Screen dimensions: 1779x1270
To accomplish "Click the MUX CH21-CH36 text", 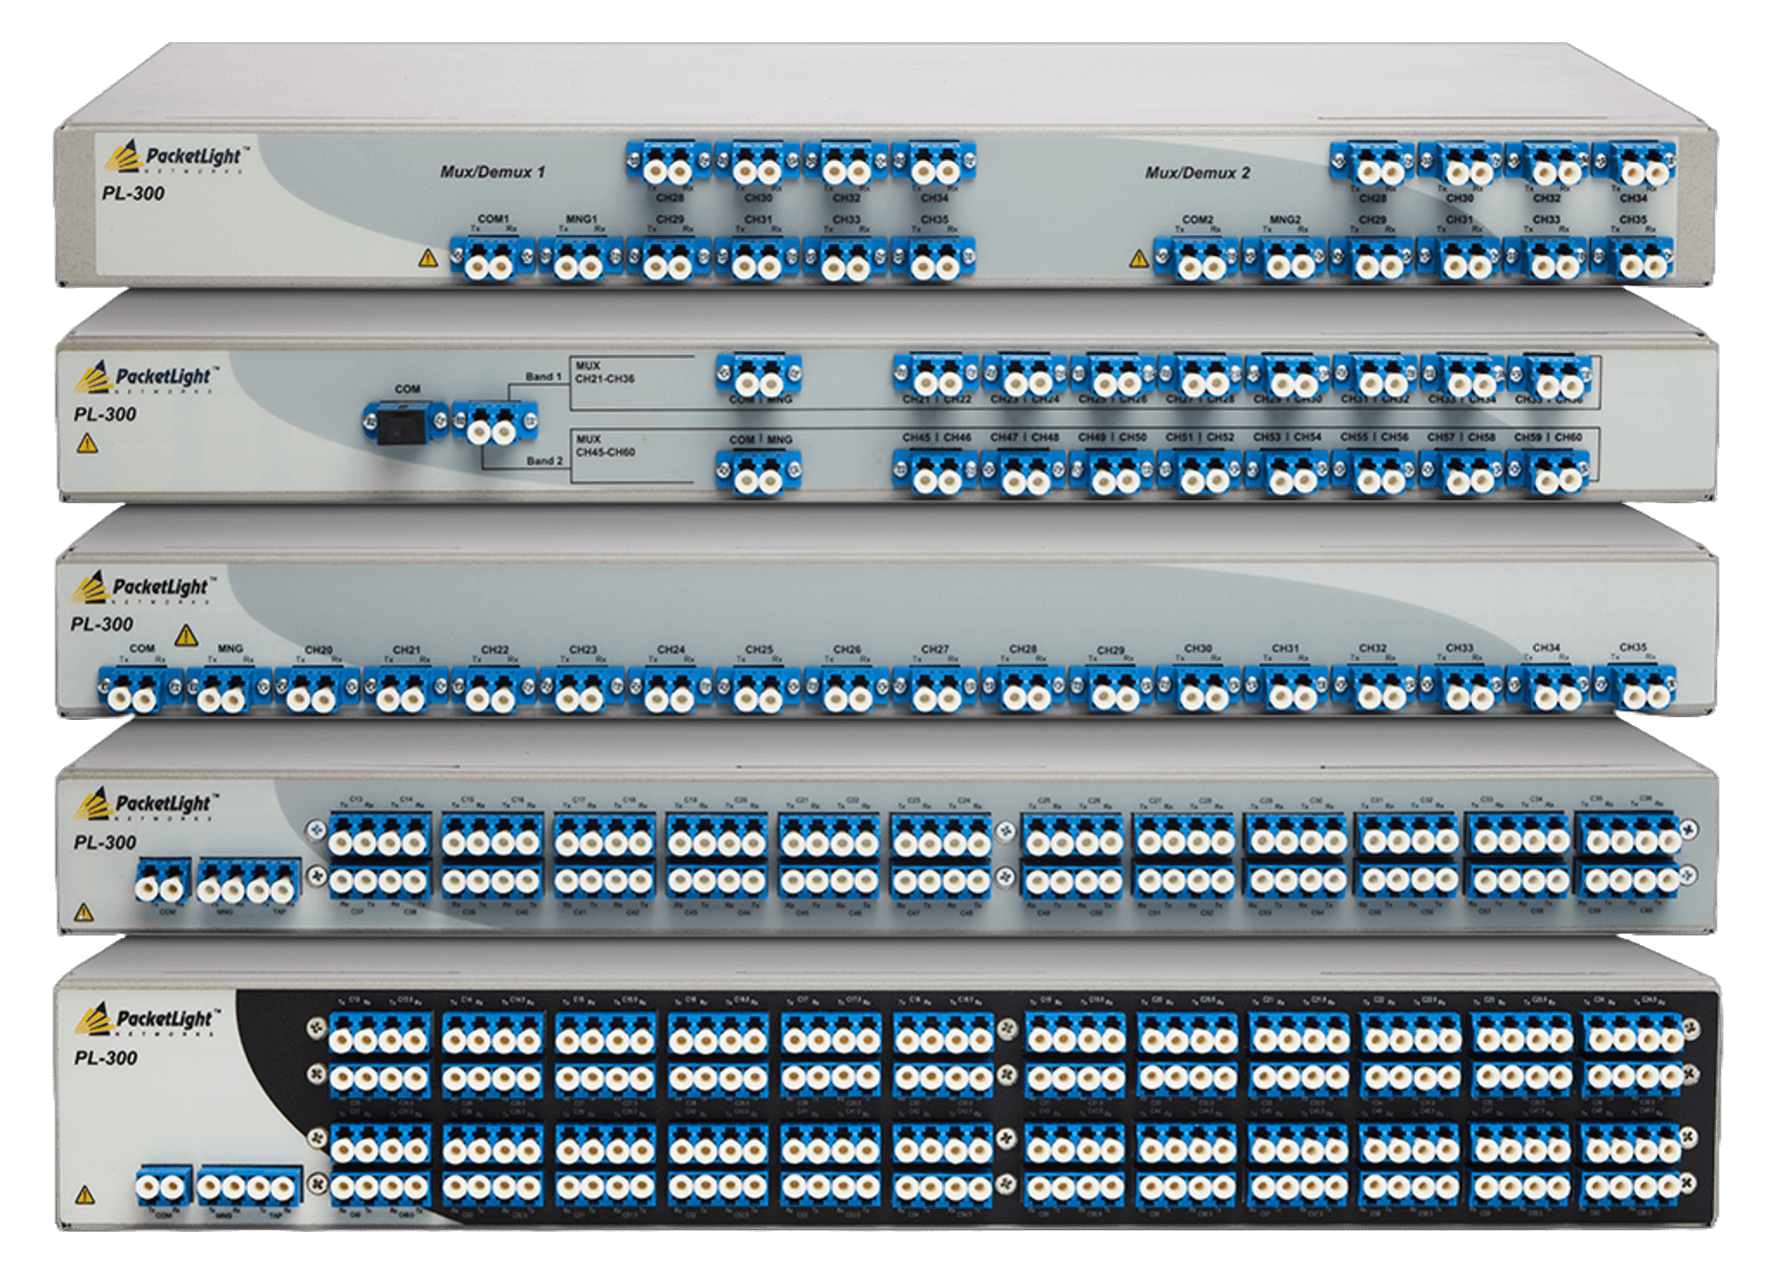I will [604, 373].
